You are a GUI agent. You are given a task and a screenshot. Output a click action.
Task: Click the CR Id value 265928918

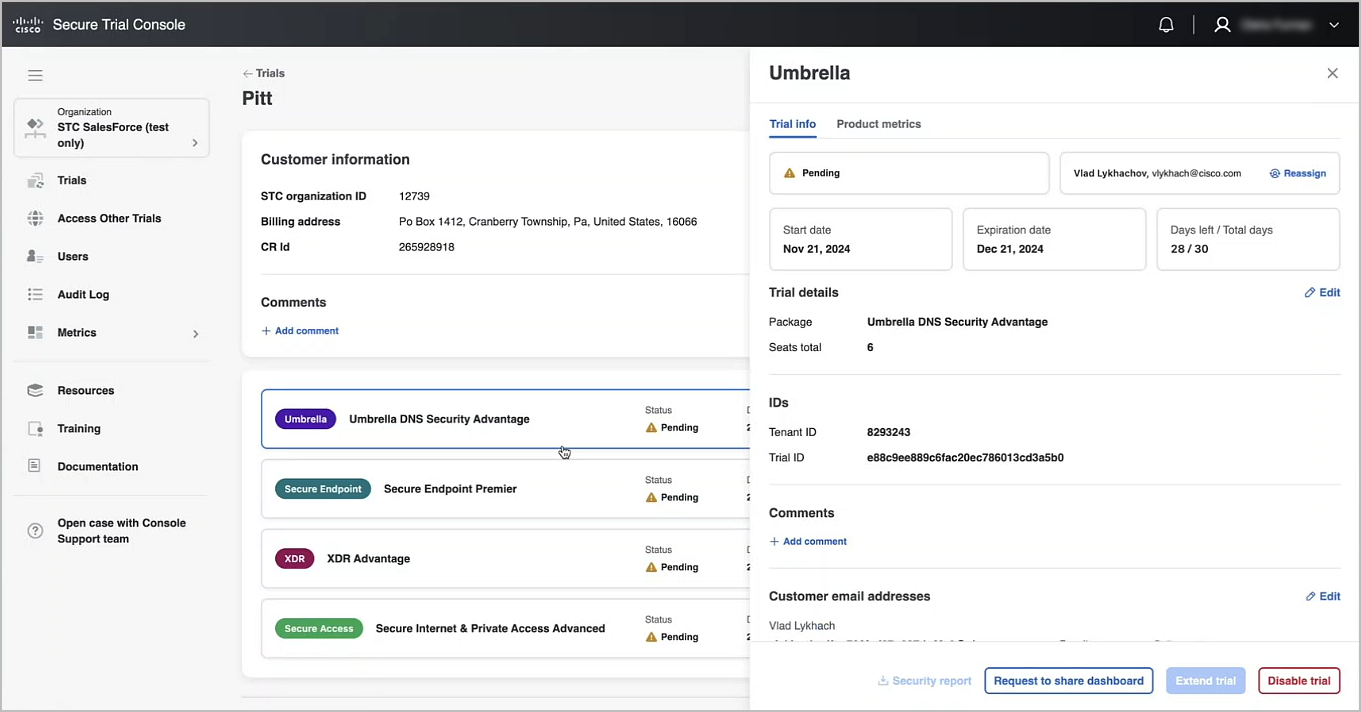coord(426,247)
